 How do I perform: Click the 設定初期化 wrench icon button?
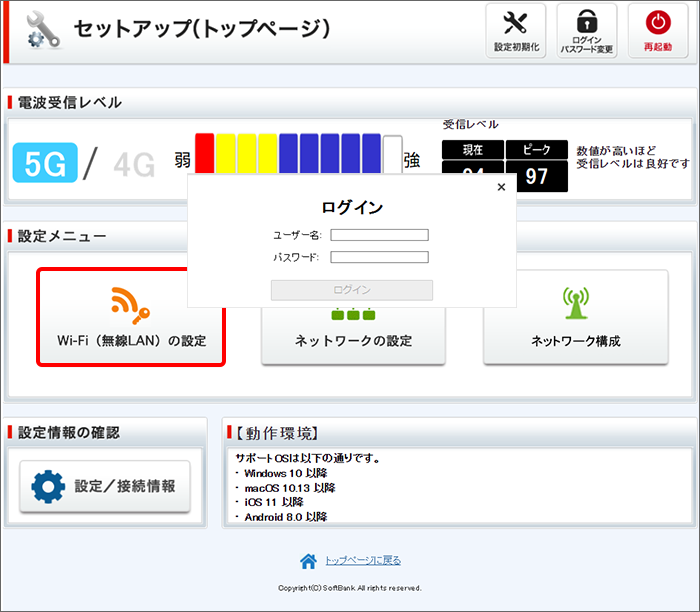click(x=516, y=31)
